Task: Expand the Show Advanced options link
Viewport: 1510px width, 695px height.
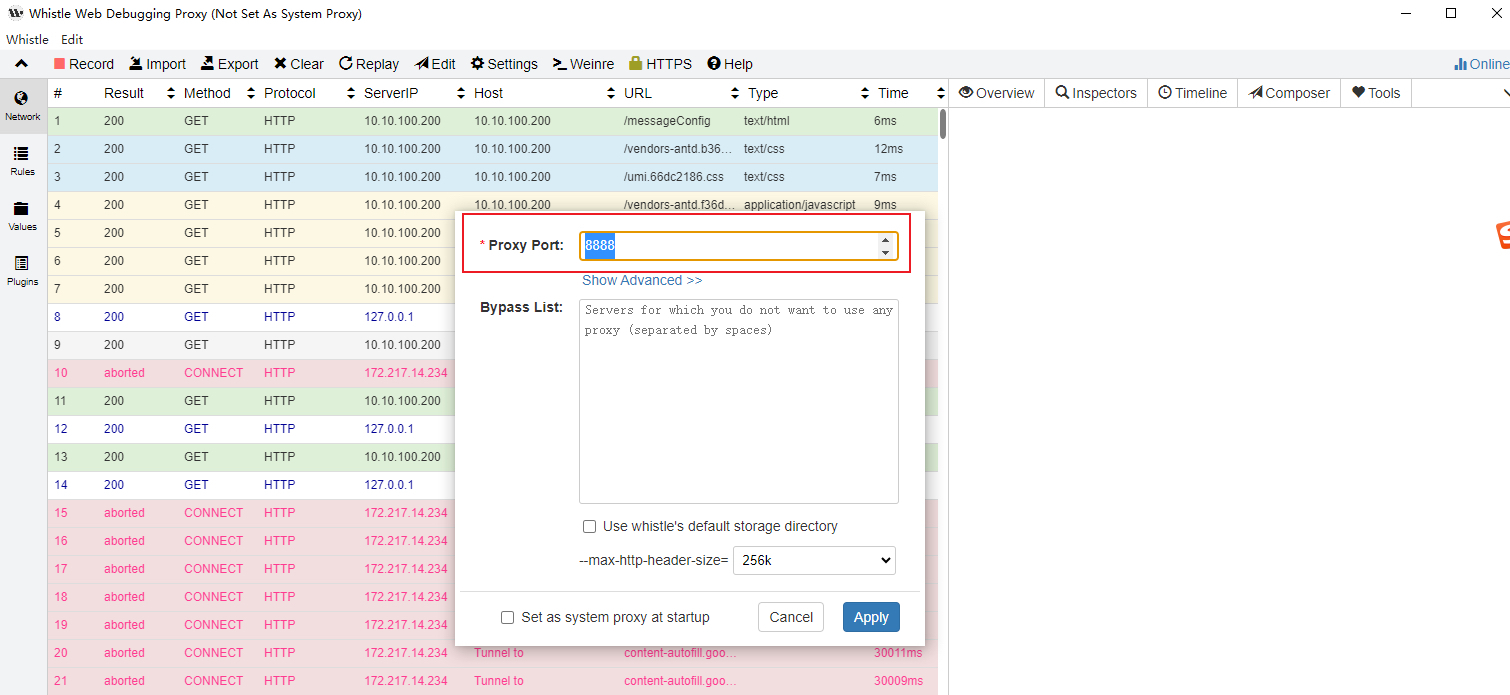Action: pyautogui.click(x=642, y=280)
